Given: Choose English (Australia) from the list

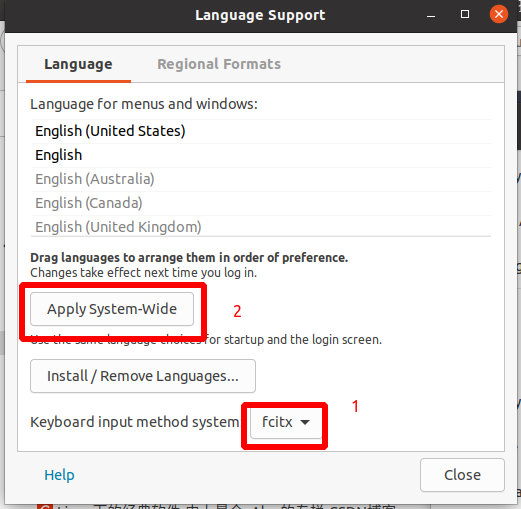Looking at the screenshot, I should coord(261,179).
